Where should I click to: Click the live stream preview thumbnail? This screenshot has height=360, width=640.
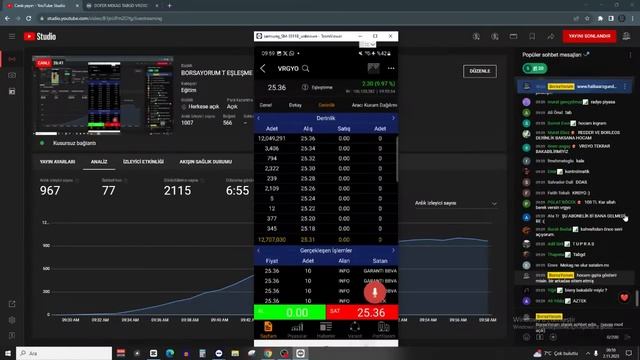point(103,95)
